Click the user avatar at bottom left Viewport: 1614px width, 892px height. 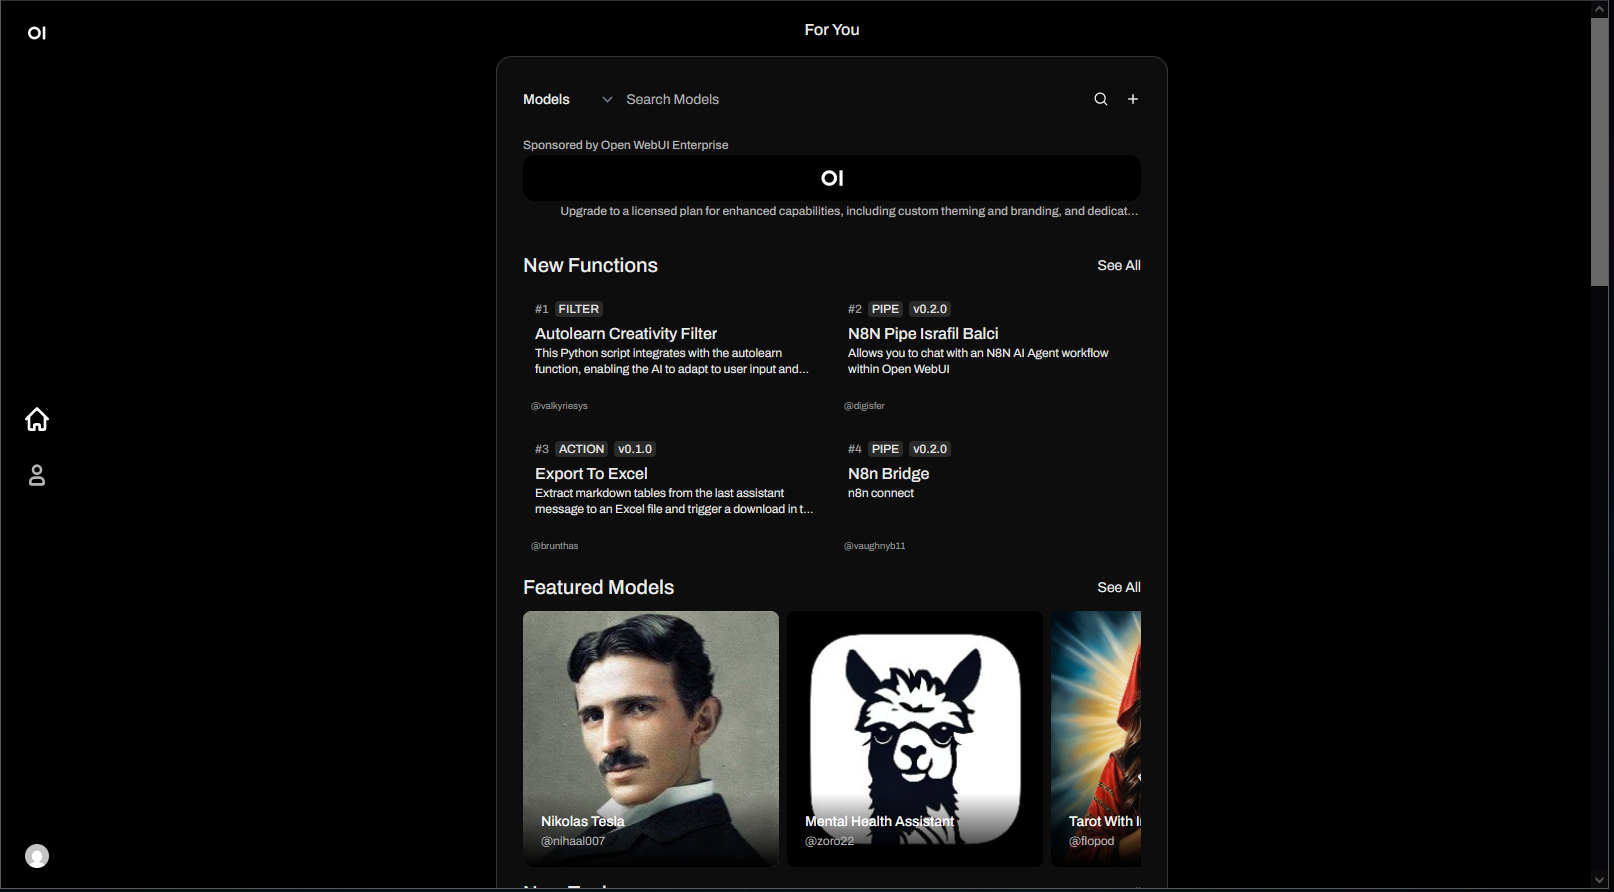tap(37, 856)
